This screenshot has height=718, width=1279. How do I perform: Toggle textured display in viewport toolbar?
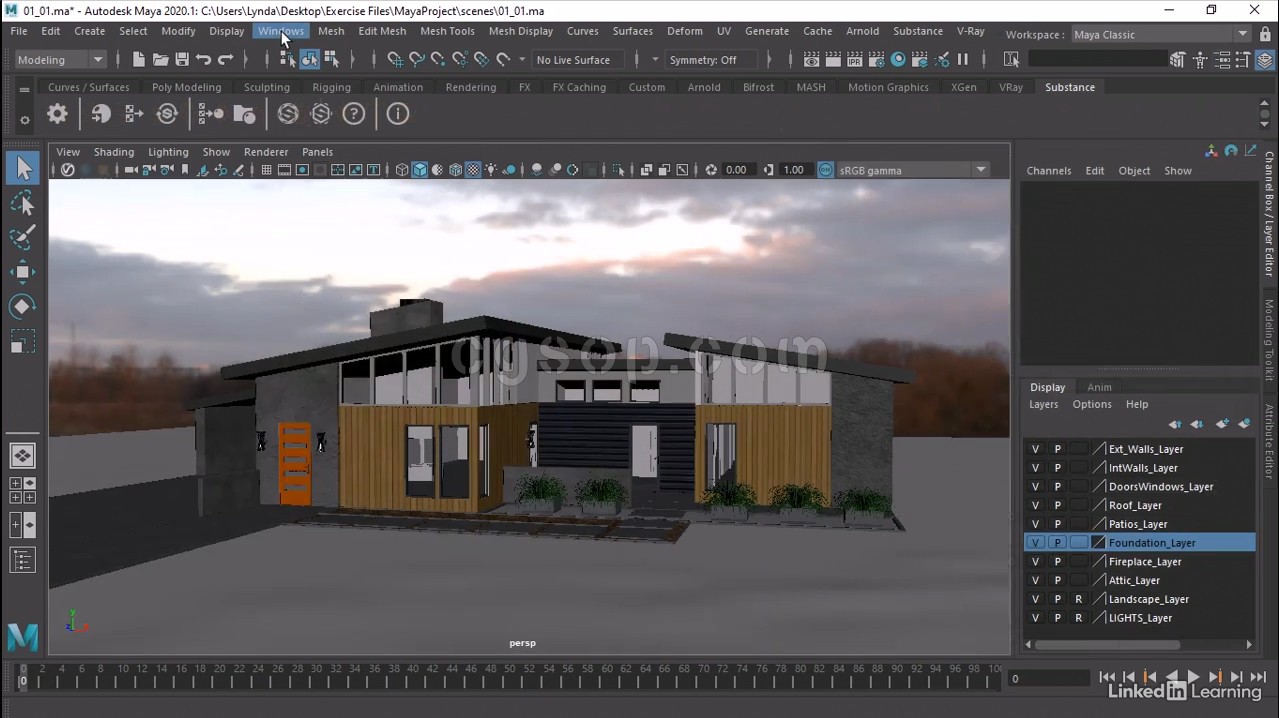pos(473,170)
